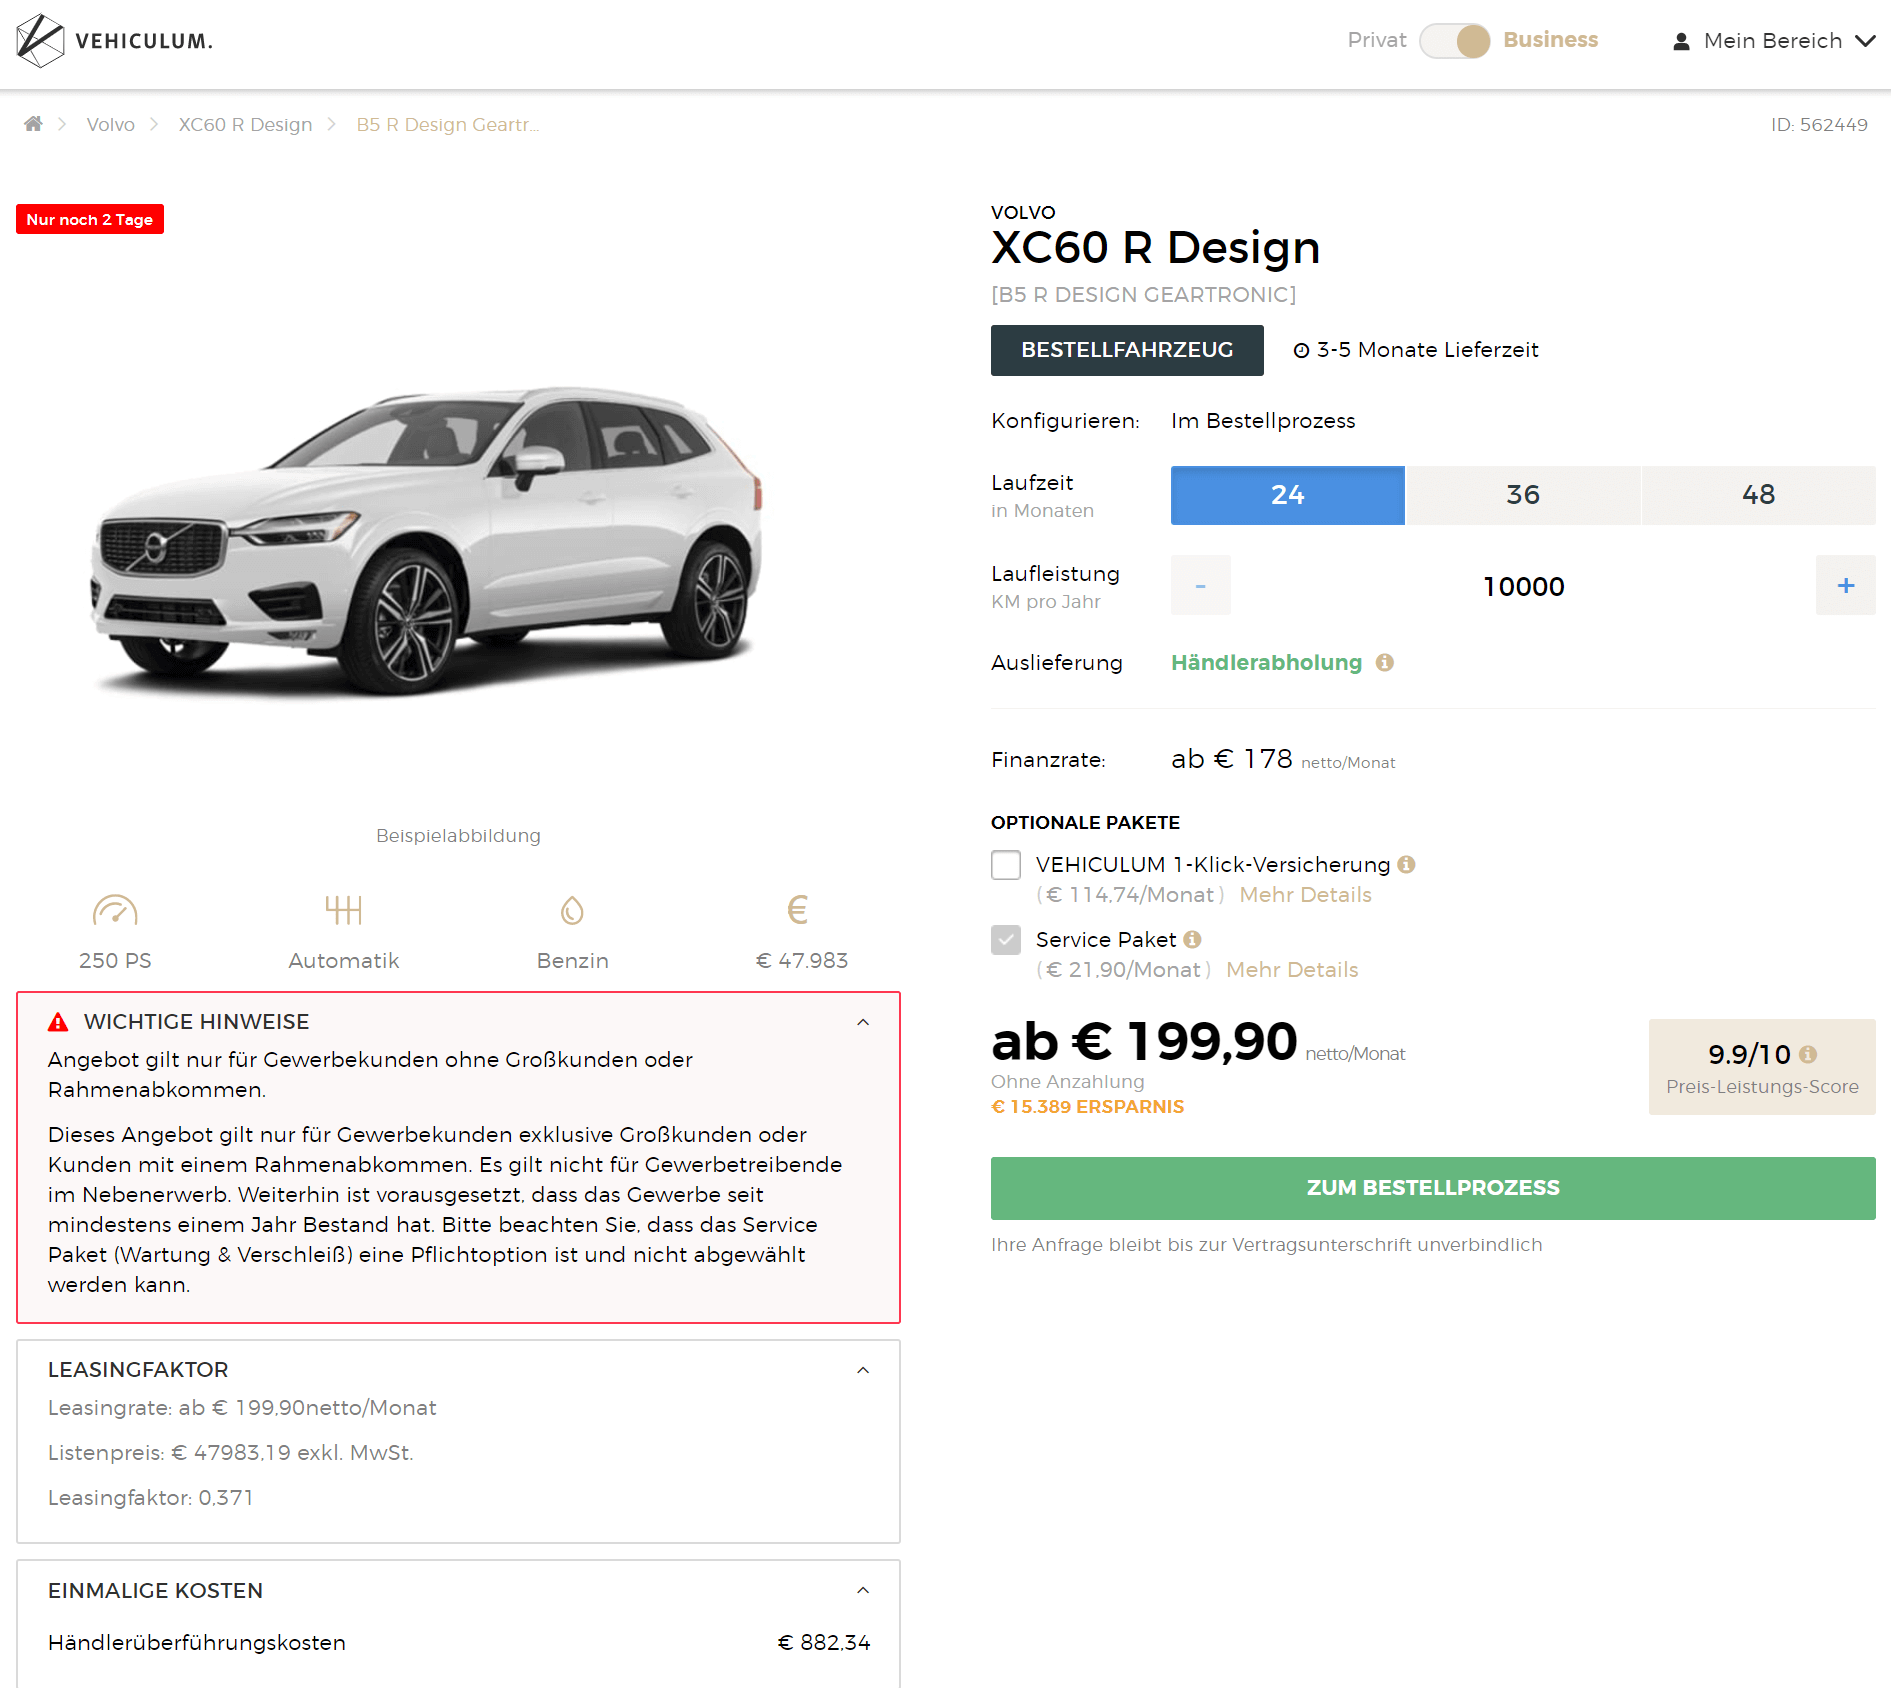Click the home icon in breadcrumb
This screenshot has width=1891, height=1688.
[33, 123]
